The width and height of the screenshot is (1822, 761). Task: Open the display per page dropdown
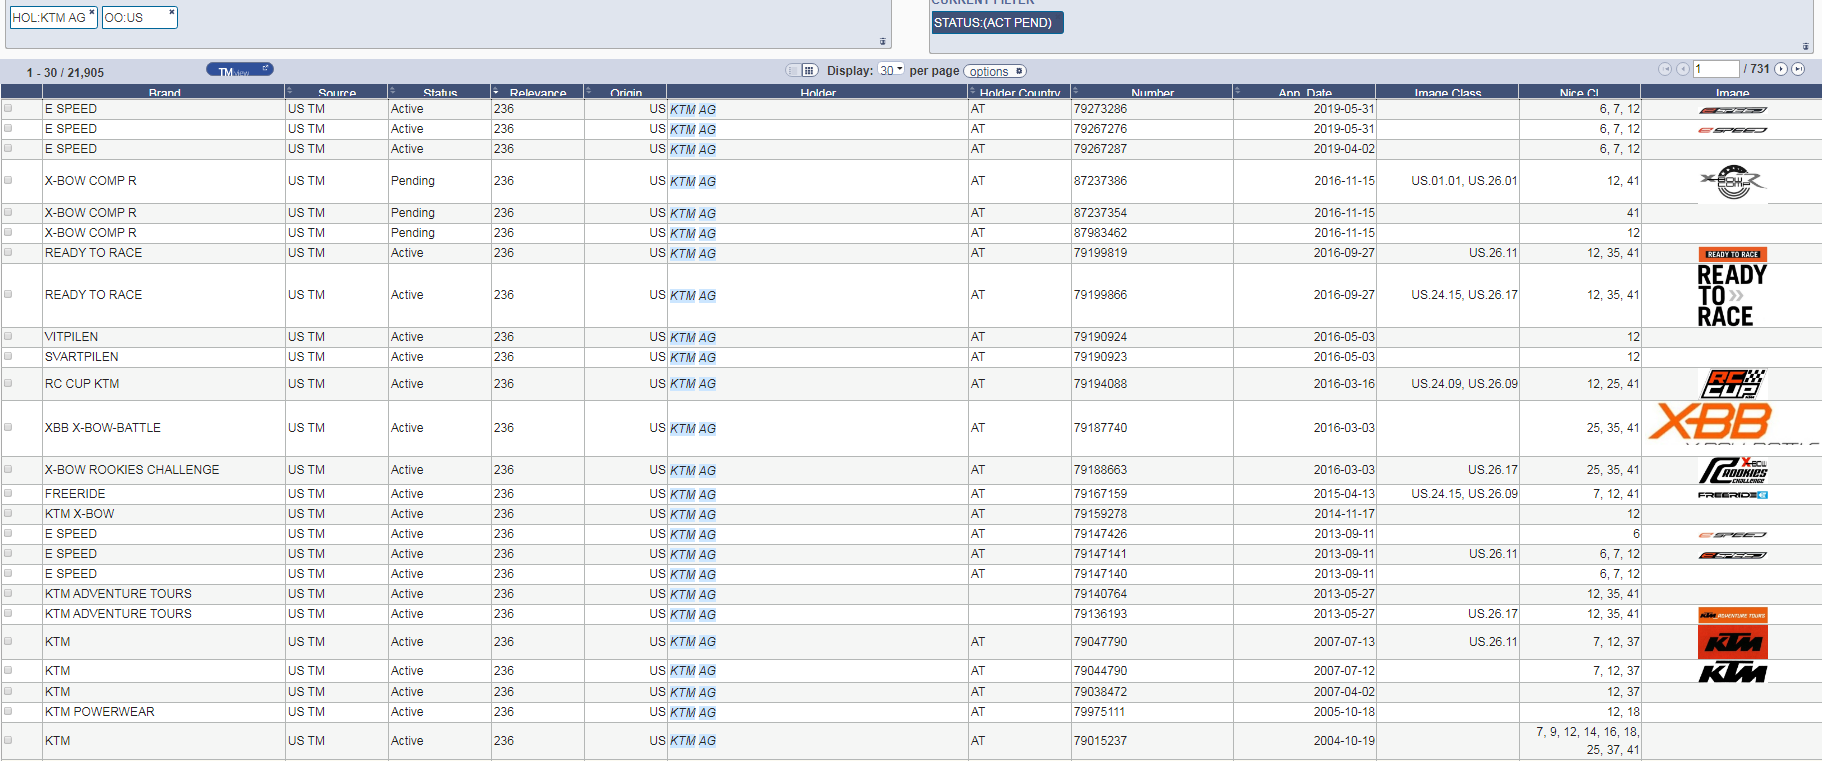pos(891,70)
